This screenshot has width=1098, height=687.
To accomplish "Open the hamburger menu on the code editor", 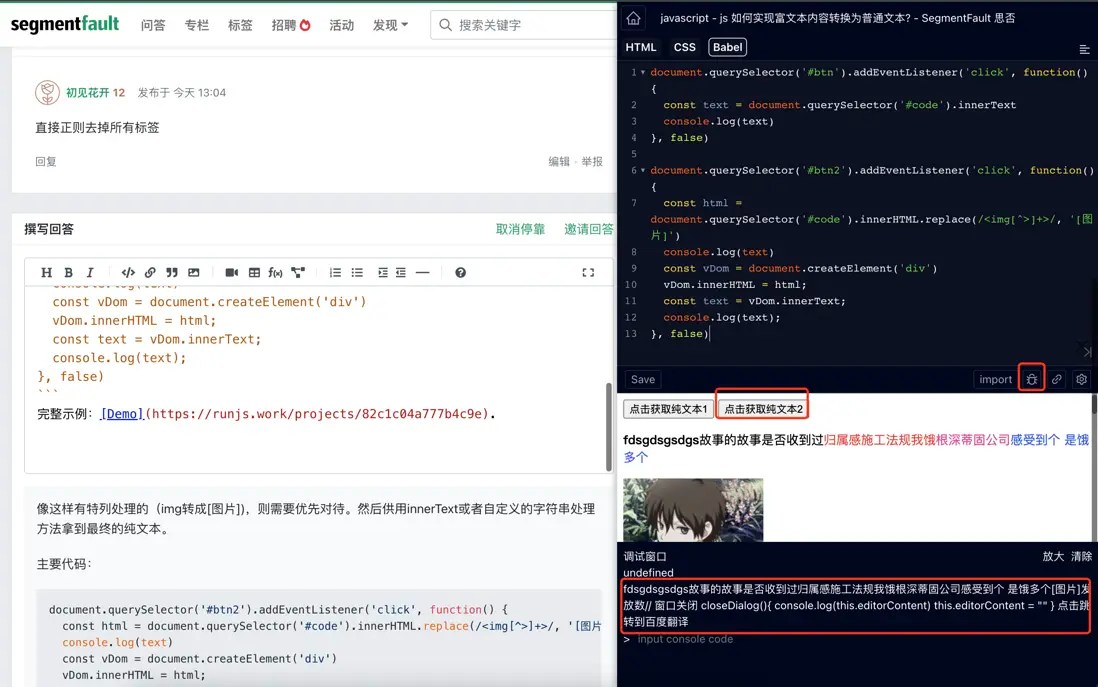I will click(1086, 49).
